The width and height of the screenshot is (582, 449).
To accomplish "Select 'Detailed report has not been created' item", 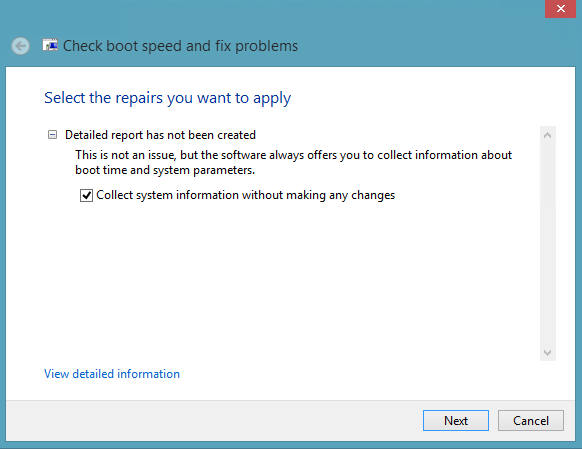I will click(160, 135).
